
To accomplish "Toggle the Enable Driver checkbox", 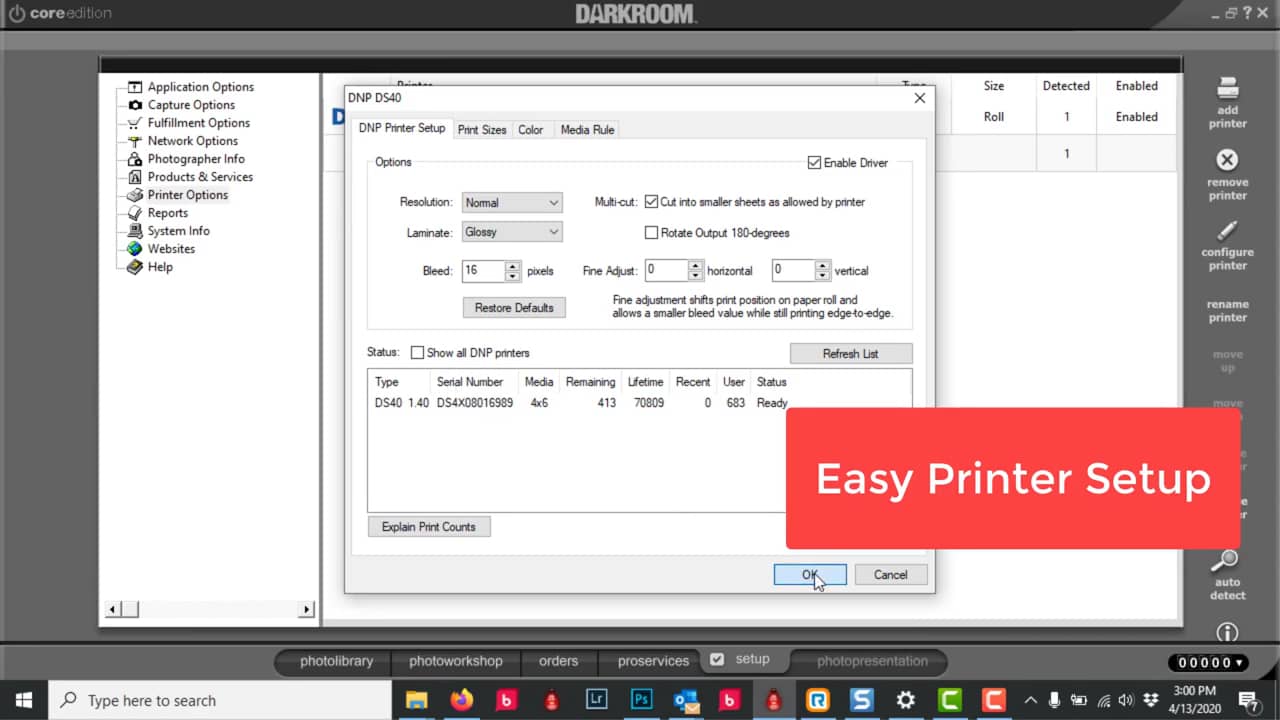I will tap(815, 163).
